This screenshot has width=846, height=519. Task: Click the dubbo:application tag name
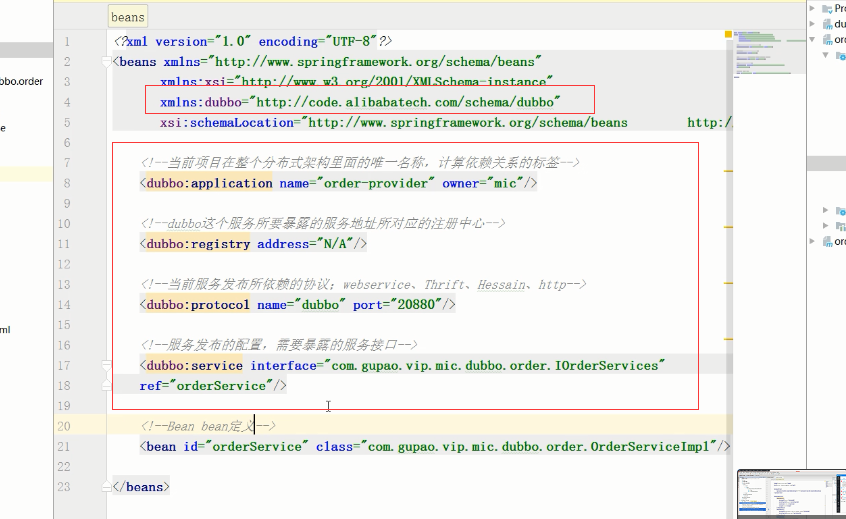(209, 183)
